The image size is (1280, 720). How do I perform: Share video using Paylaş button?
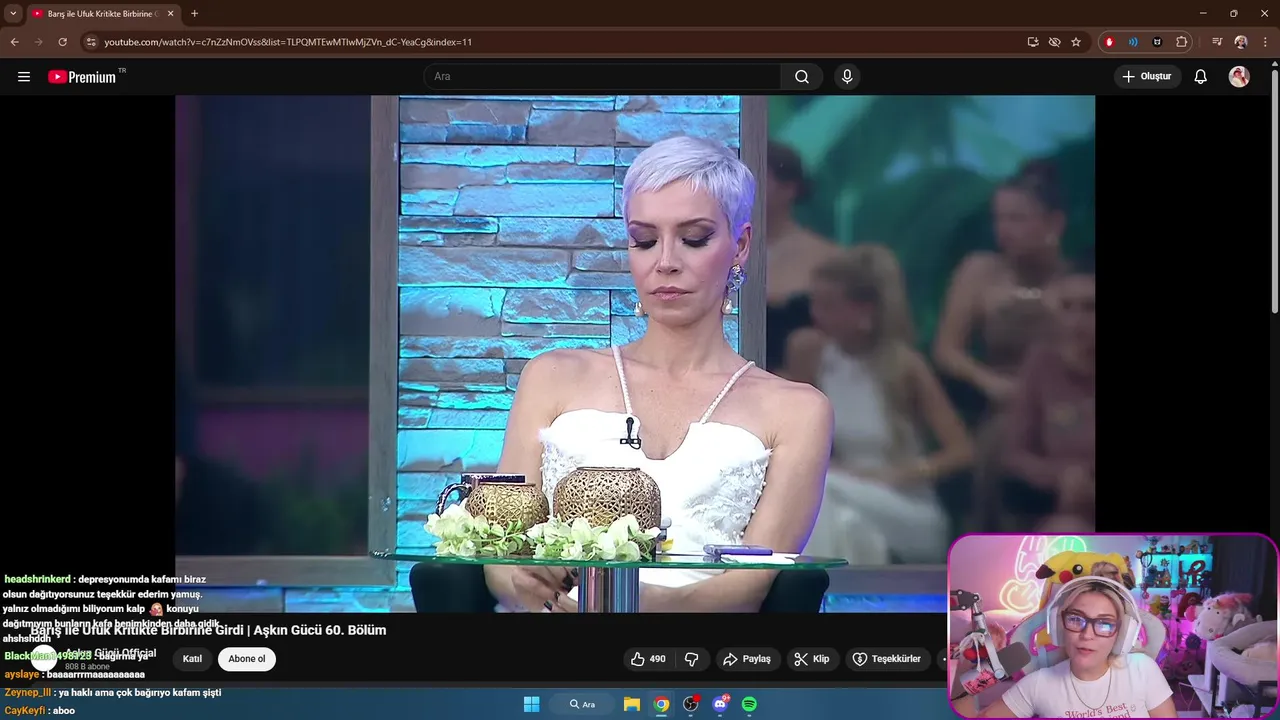pos(747,659)
